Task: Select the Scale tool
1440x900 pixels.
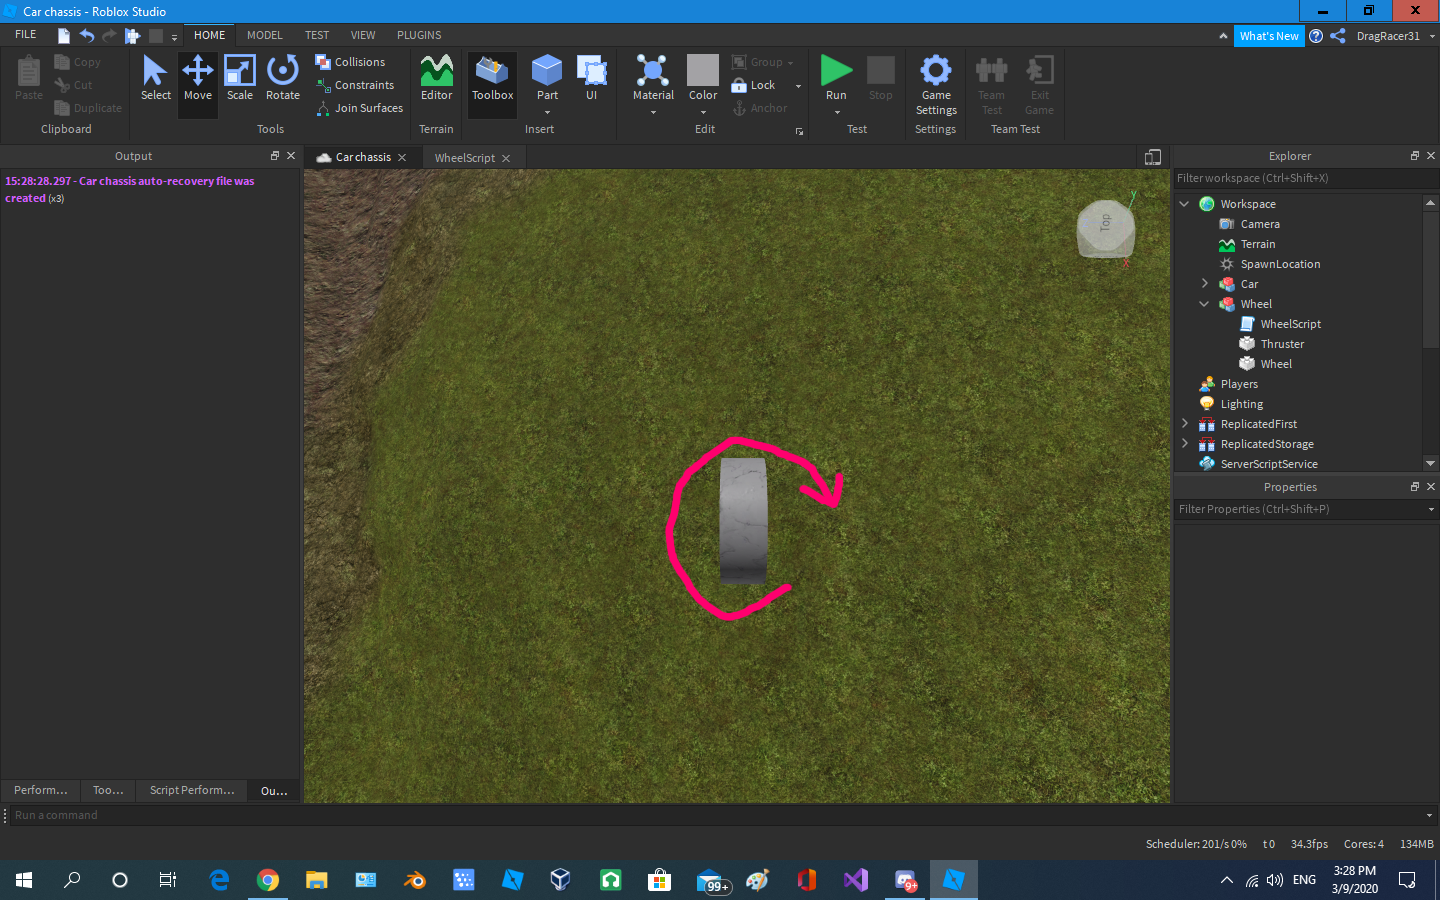Action: coord(240,80)
